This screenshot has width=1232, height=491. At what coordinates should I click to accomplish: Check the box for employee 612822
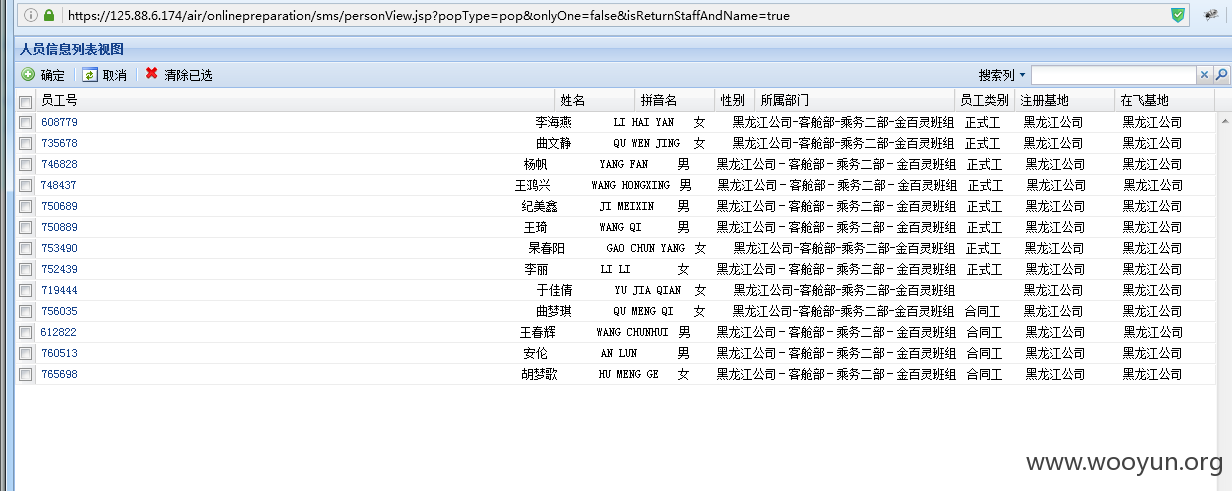coord(25,332)
